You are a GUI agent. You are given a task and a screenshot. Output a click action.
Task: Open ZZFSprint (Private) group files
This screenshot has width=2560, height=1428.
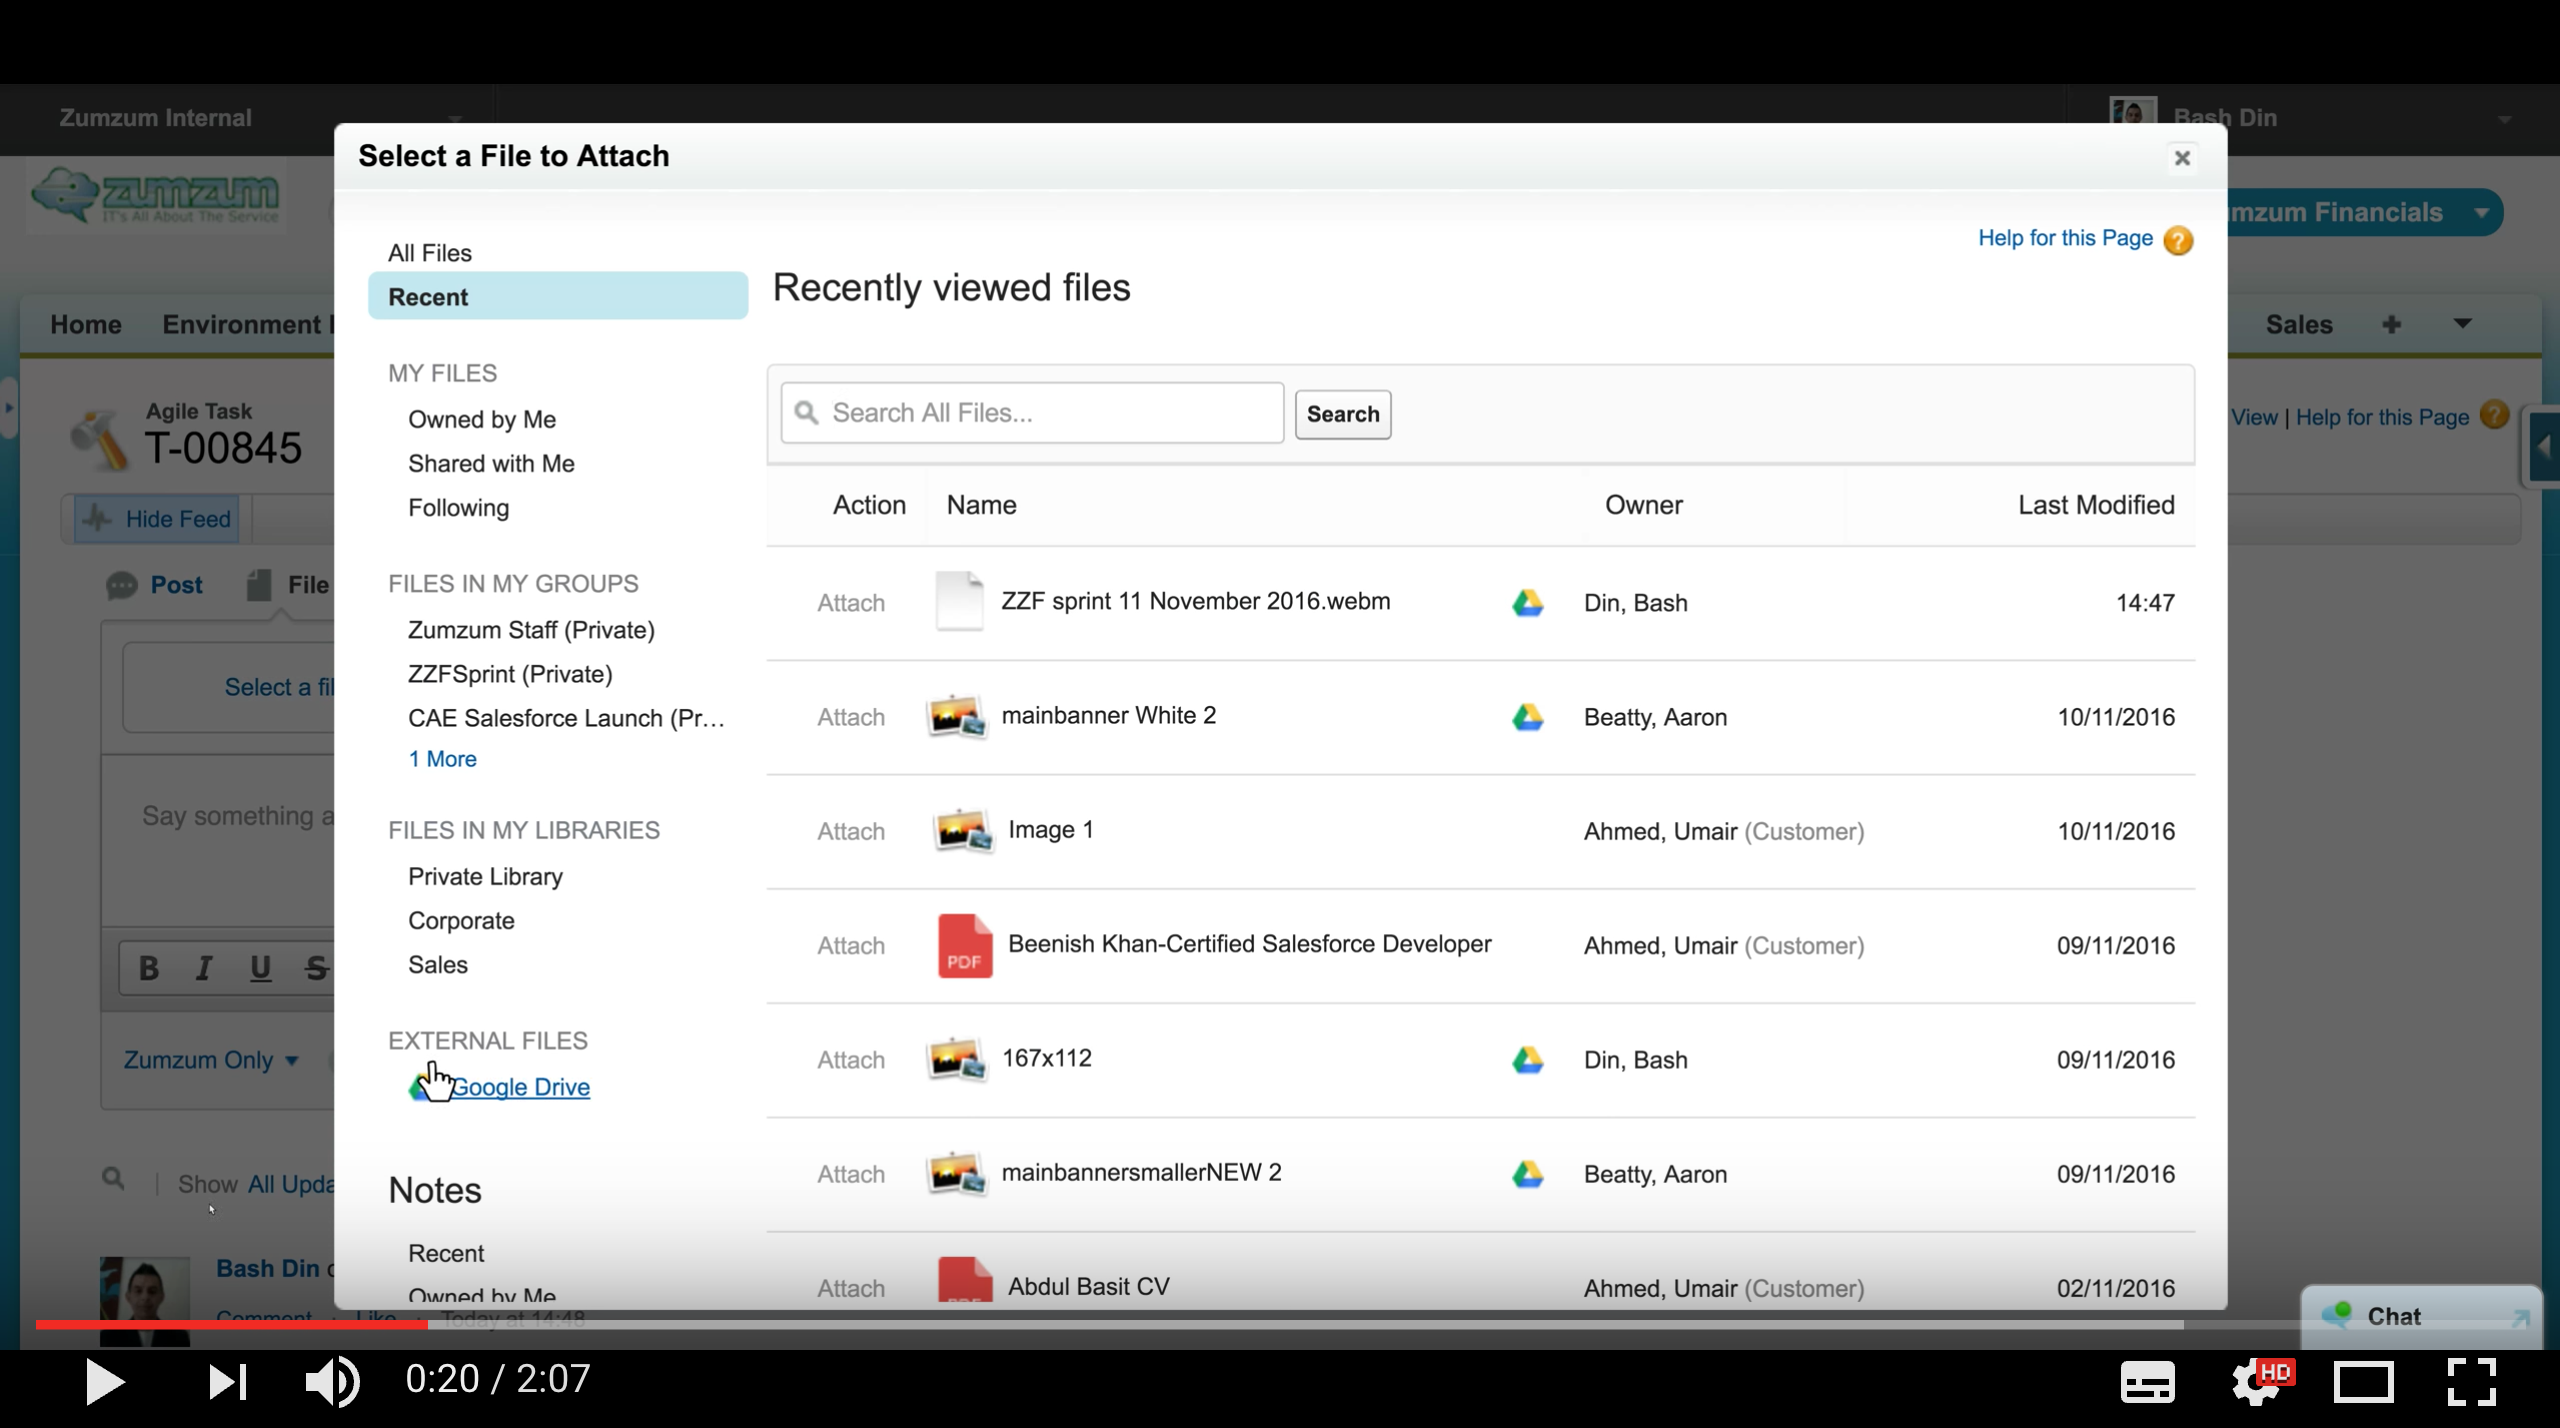510,674
